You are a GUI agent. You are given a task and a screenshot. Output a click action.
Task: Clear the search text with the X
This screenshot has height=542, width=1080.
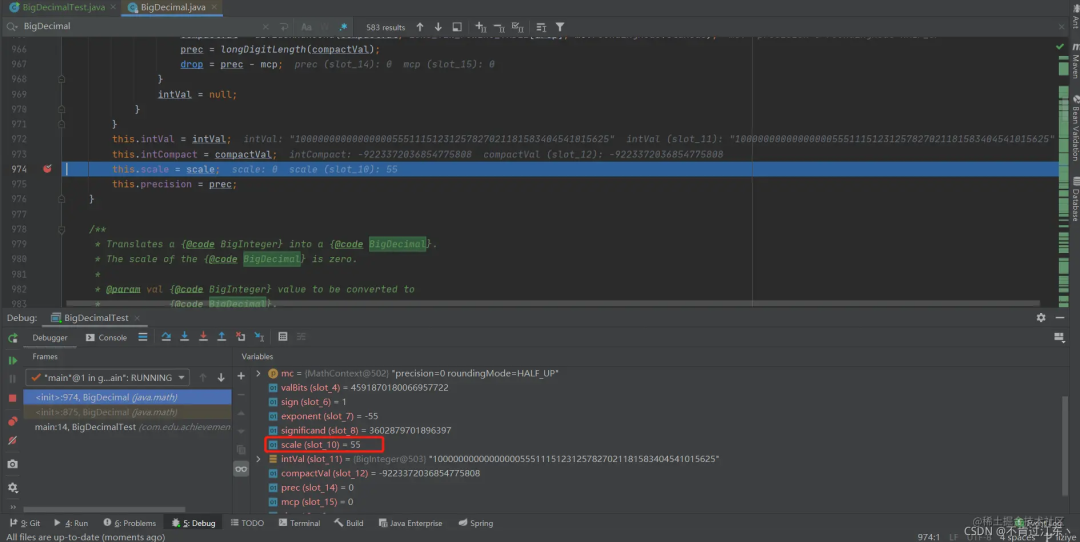(x=266, y=27)
